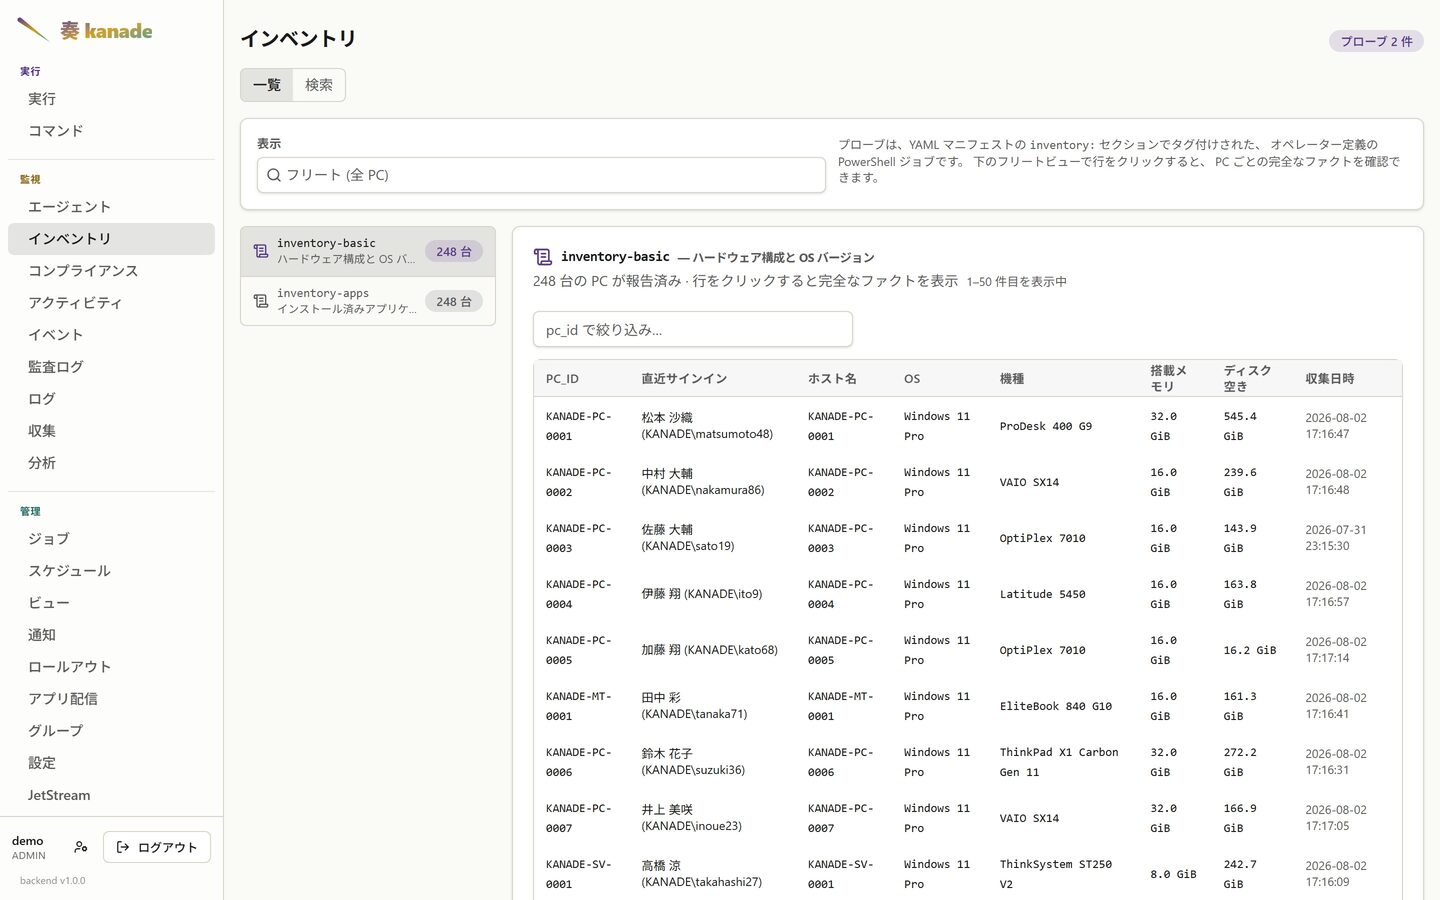This screenshot has height=900, width=1440.
Task: Click the kanade logo icon
Action: pos(33,30)
